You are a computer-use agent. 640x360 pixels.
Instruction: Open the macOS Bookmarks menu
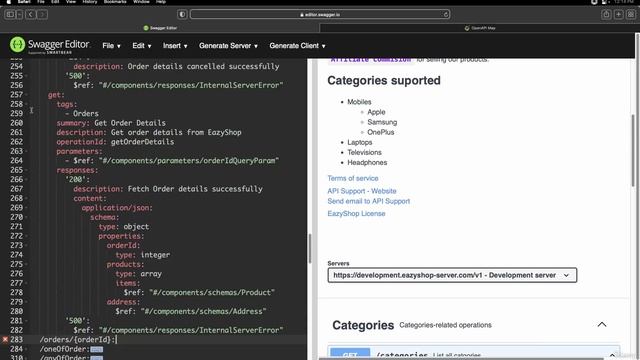click(115, 2)
